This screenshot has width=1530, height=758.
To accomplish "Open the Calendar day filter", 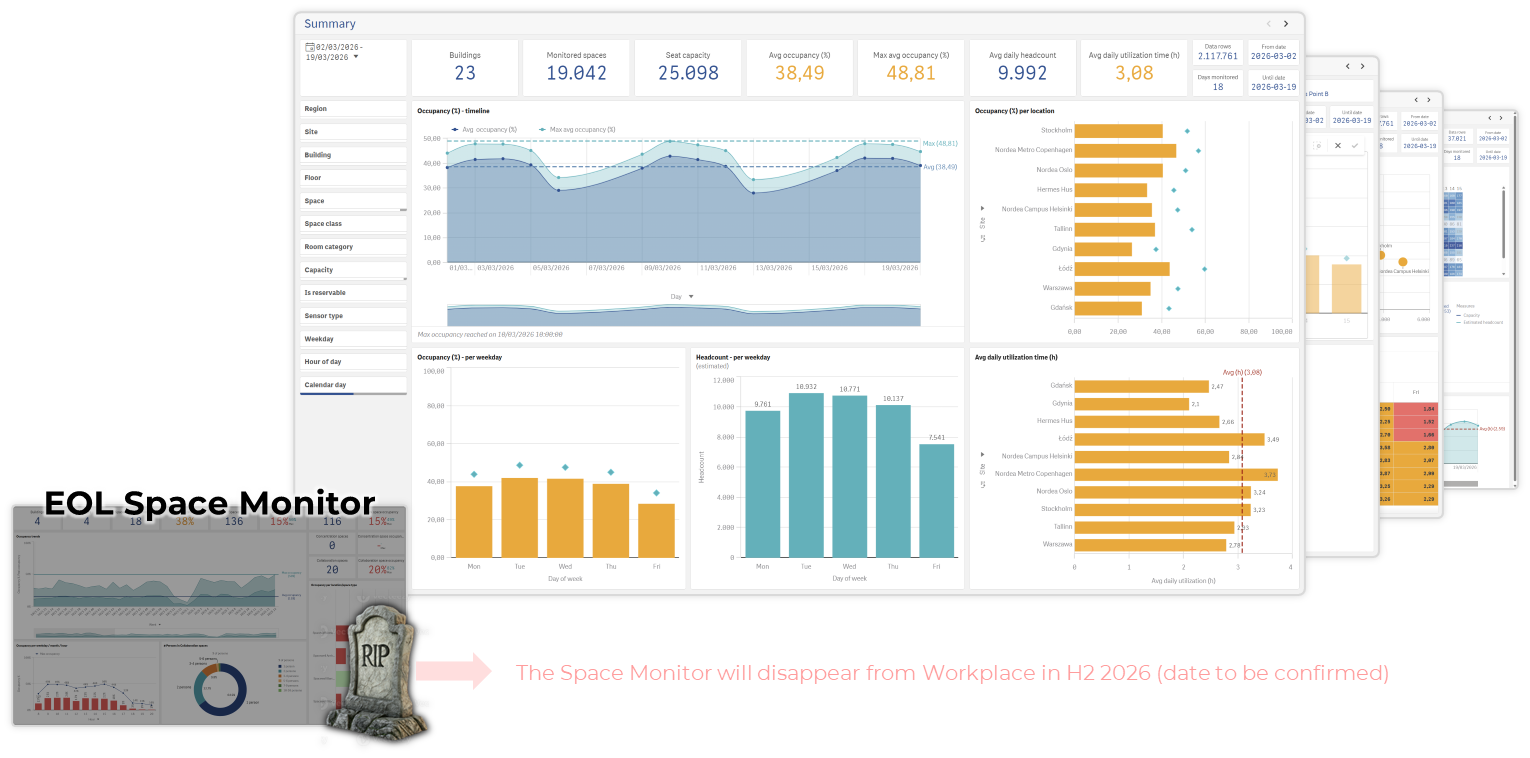I will click(353, 385).
